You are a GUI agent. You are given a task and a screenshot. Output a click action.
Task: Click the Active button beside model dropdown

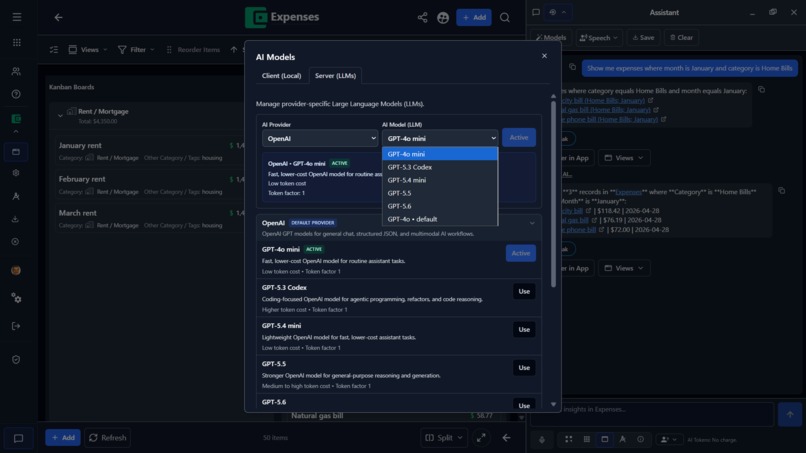pos(519,138)
